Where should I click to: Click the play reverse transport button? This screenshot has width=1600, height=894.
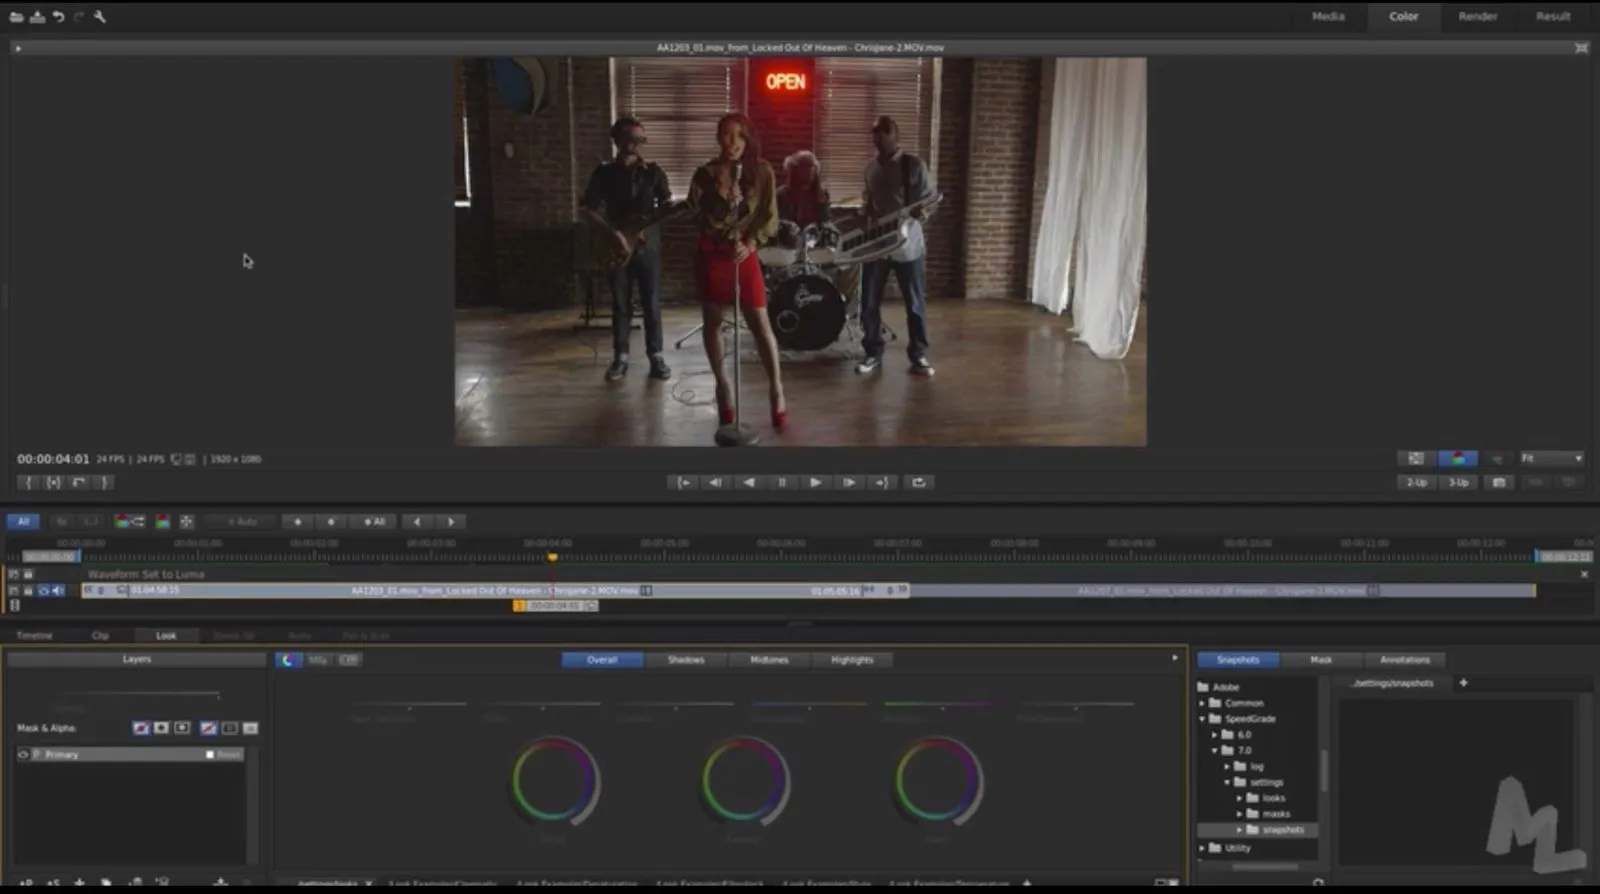point(749,482)
